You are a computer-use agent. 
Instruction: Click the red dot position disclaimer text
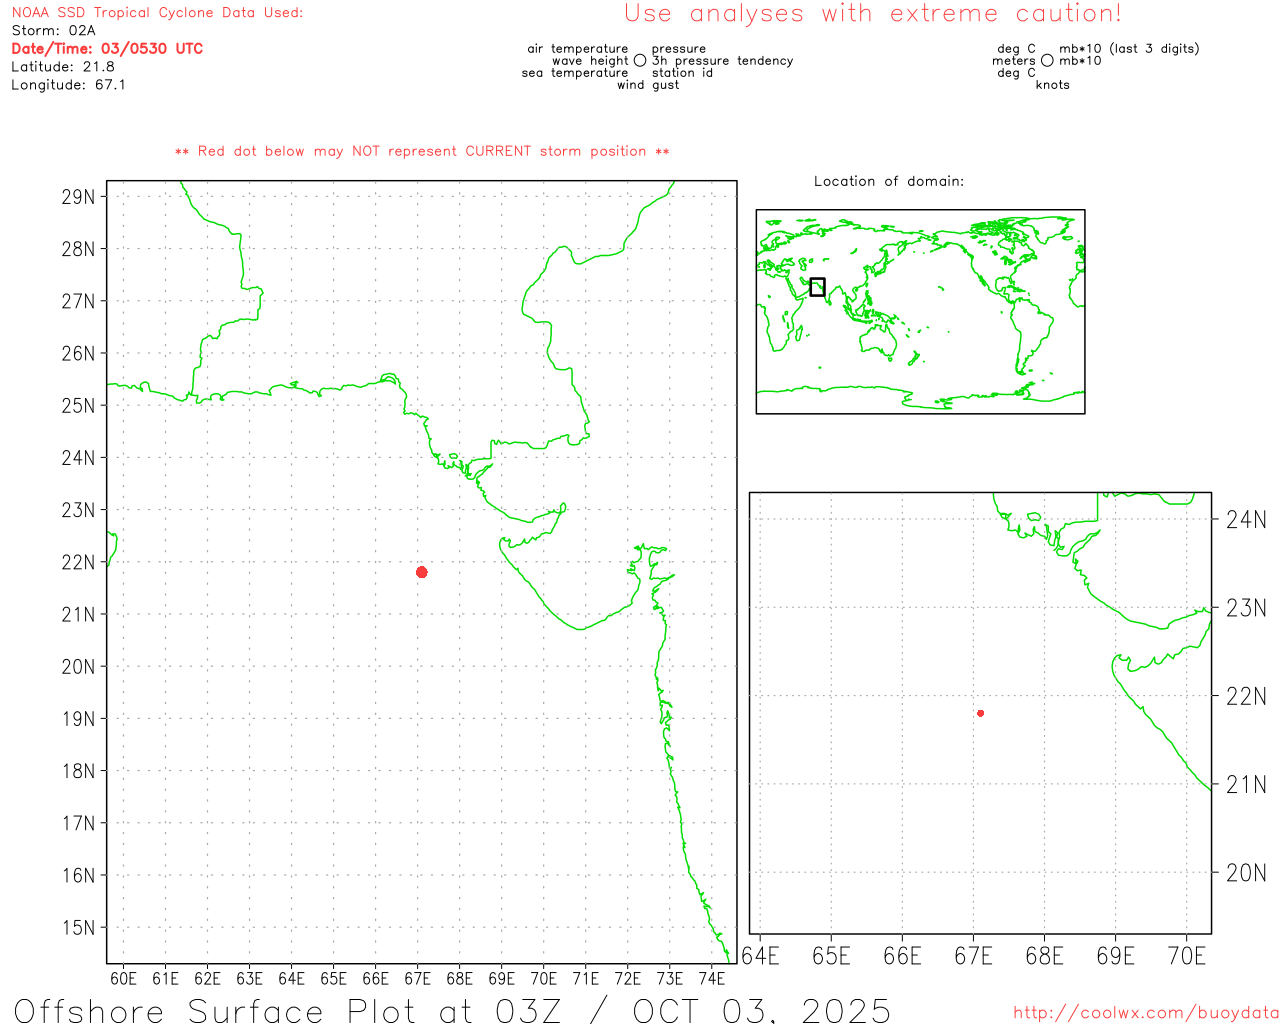(422, 151)
